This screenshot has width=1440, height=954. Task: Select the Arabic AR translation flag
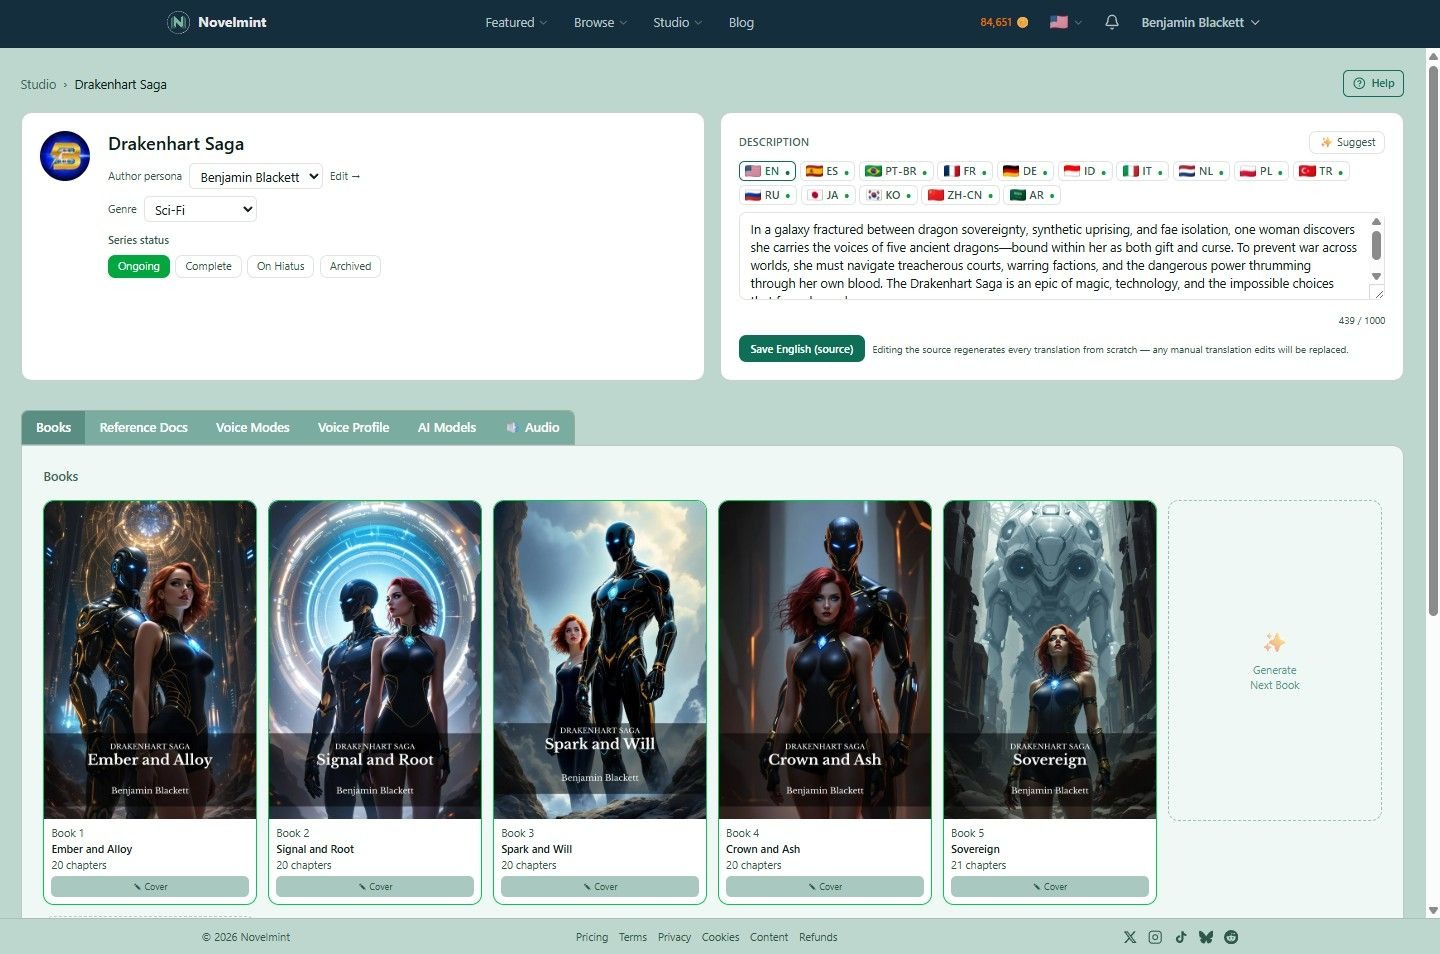point(1031,195)
